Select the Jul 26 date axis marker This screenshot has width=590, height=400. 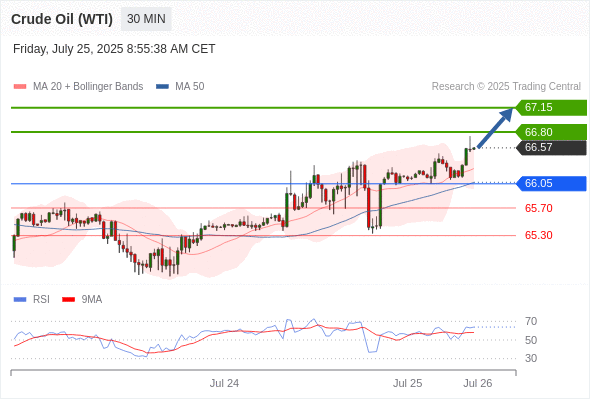pos(477,383)
